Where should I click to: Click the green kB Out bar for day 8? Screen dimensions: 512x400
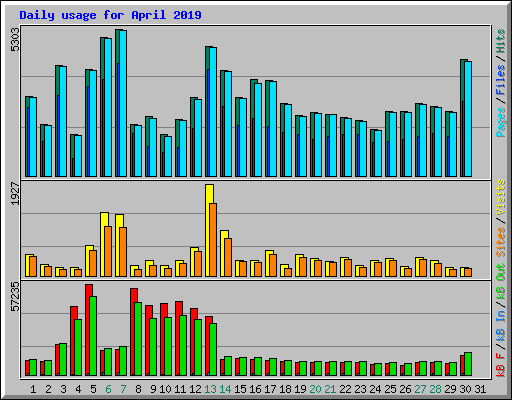click(138, 339)
